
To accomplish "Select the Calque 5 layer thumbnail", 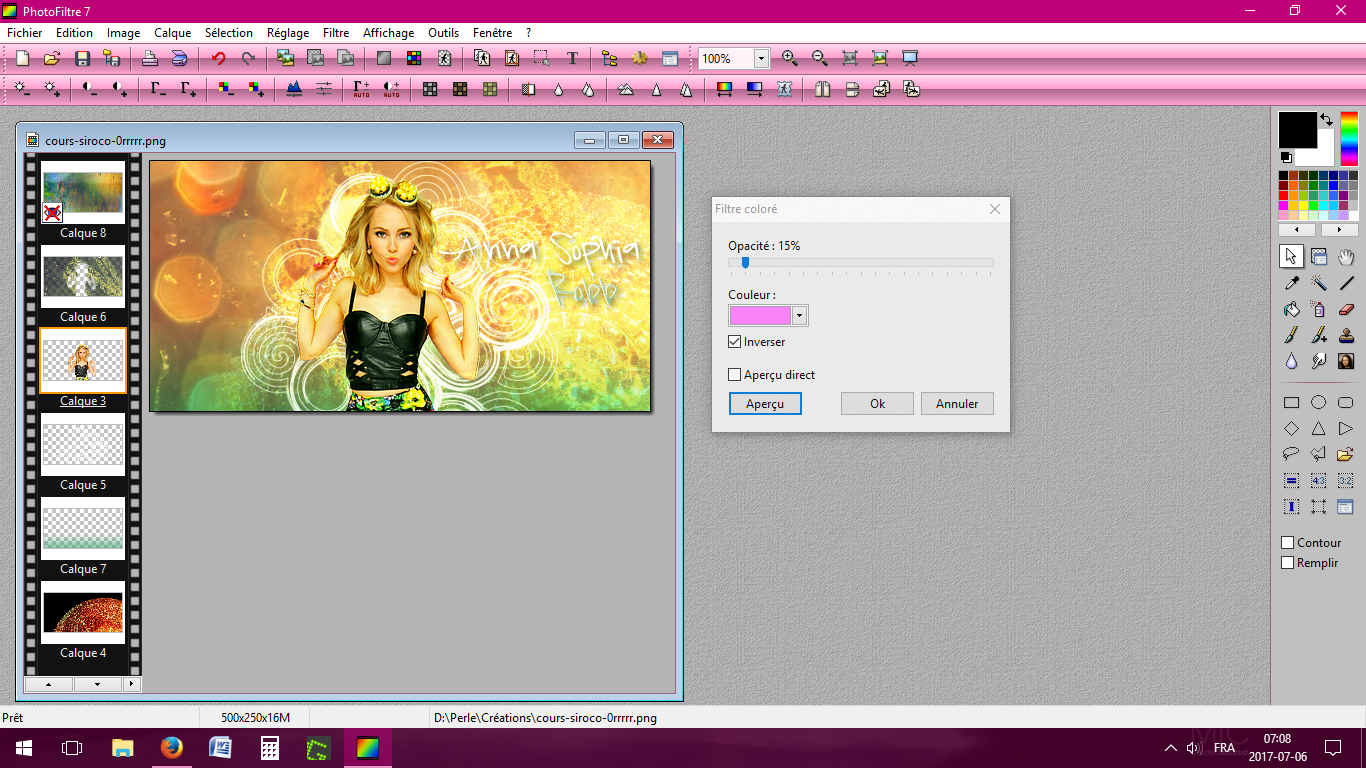I will point(83,444).
